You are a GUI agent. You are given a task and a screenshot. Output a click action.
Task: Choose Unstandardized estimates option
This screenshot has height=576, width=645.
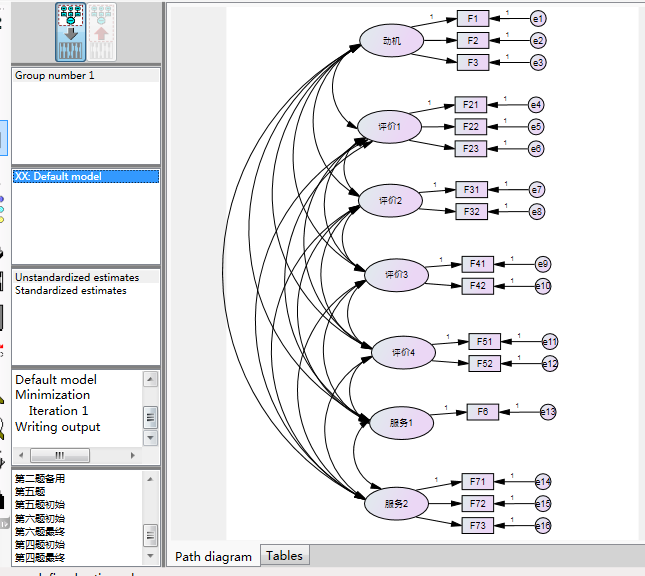point(77,277)
